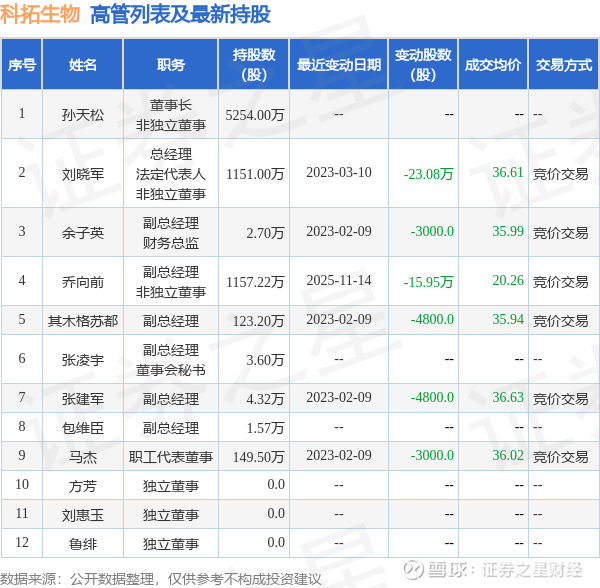Viewport: 600px width, 588px height.
Task: Click the 2023-02-09 date in 余子英's row
Action: click(x=339, y=231)
